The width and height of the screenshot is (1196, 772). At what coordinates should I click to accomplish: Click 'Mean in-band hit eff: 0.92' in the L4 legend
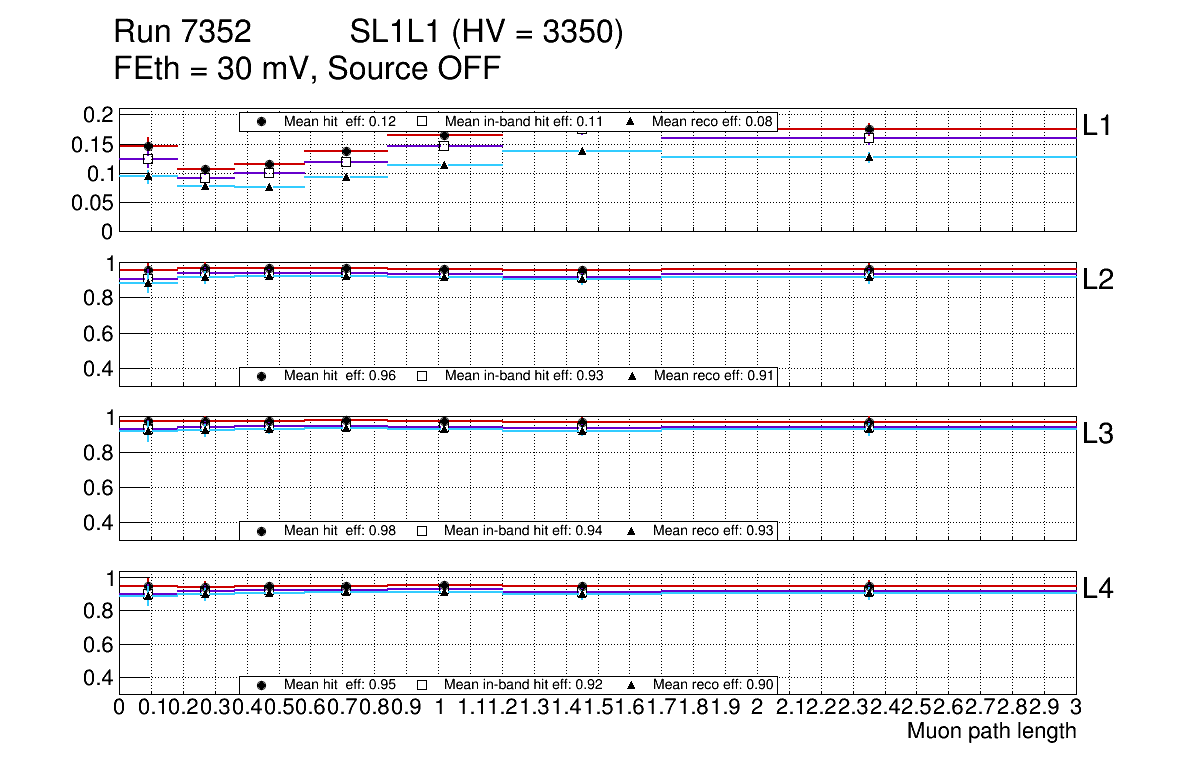point(522,685)
